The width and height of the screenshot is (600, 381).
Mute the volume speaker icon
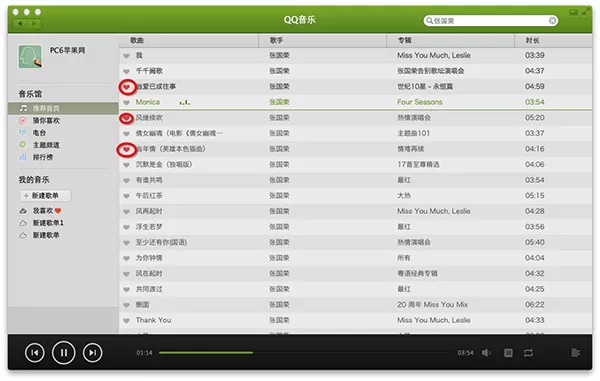coord(486,353)
